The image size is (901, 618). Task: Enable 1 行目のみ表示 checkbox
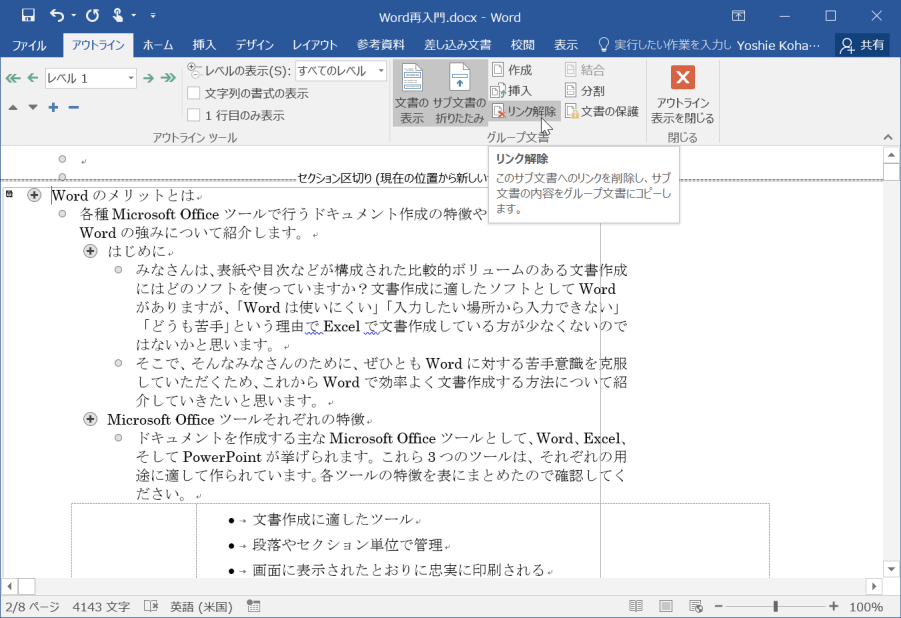[194, 116]
